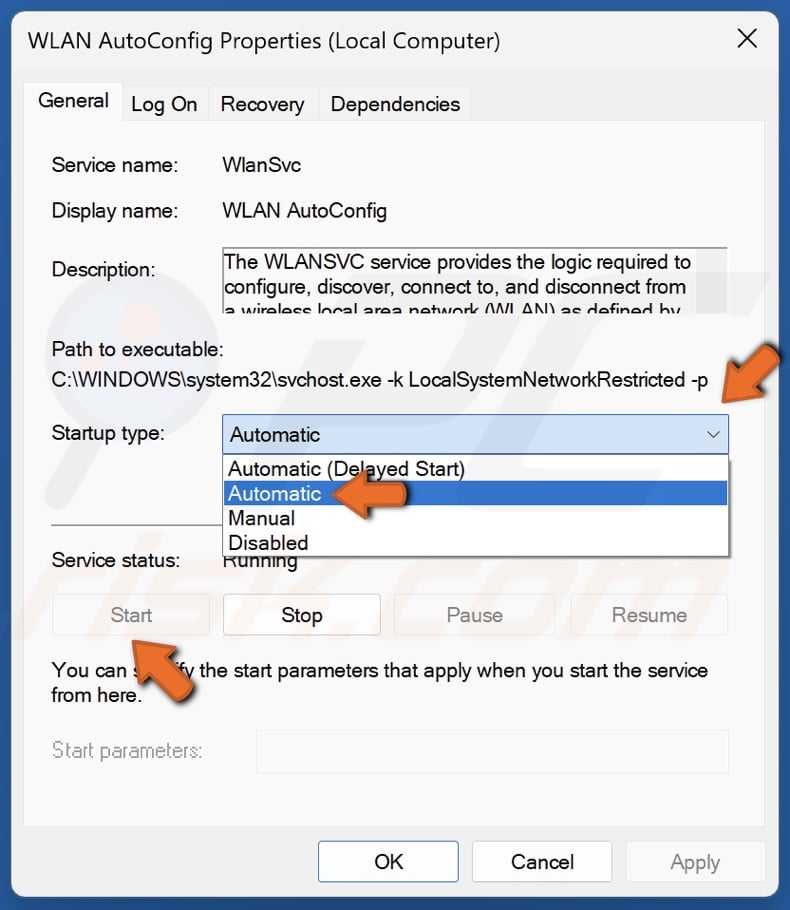Choose Disabled startup type
This screenshot has width=790, height=910.
(267, 542)
